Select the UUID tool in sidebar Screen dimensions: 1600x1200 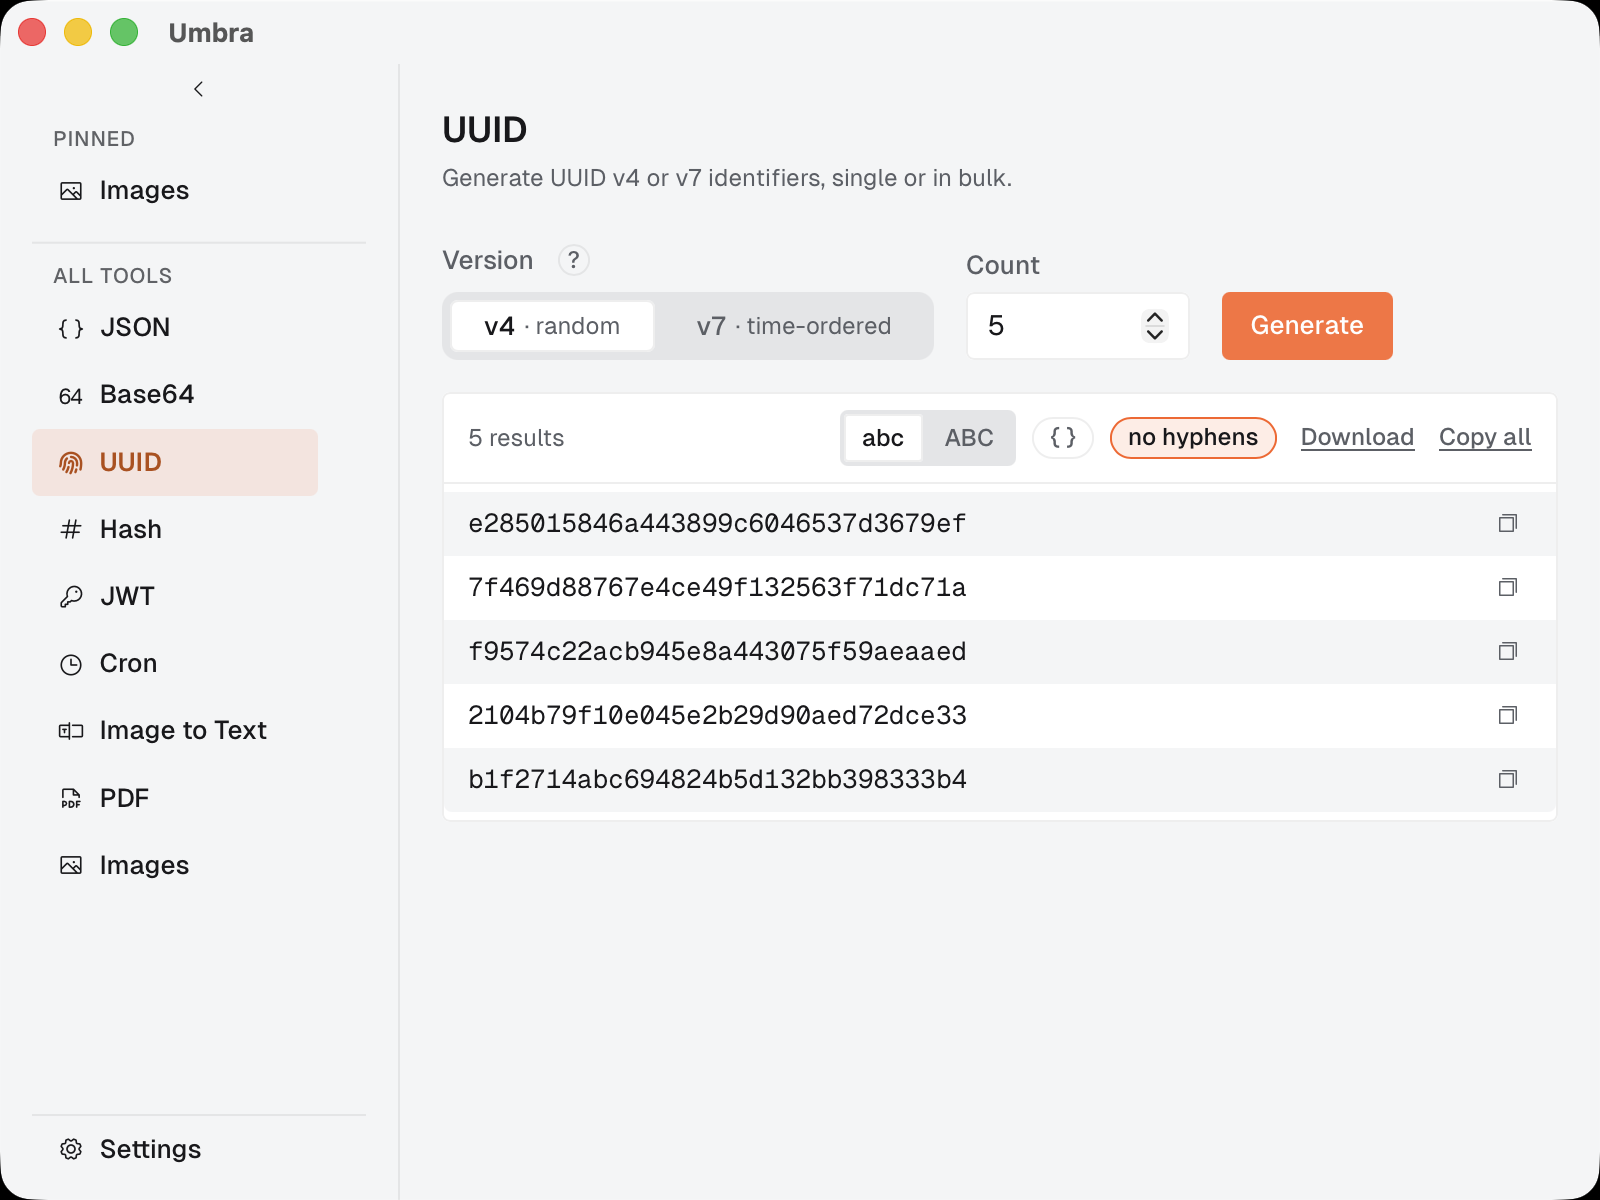175,462
